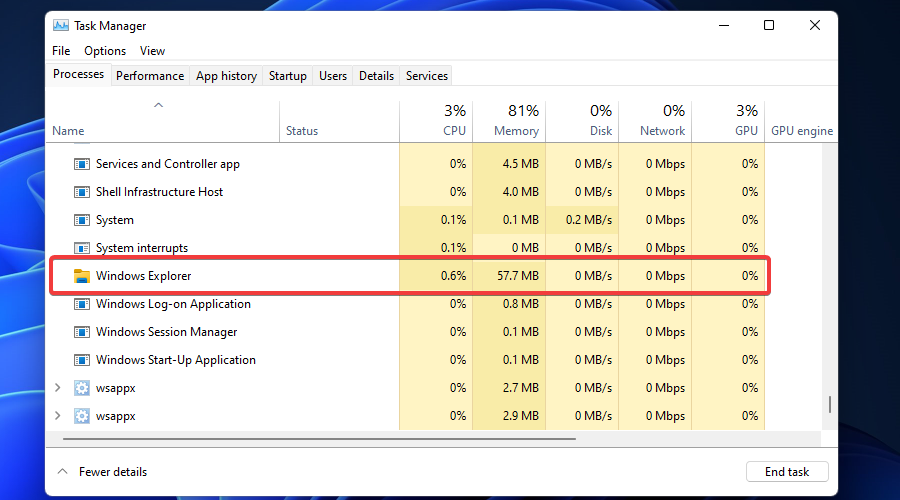Switch to the App history tab
The height and width of the screenshot is (500, 900).
226,76
